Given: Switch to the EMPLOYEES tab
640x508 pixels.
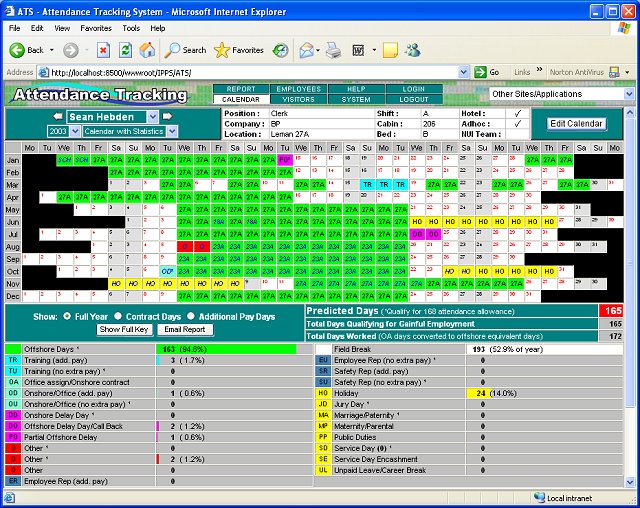Looking at the screenshot, I should (298, 89).
